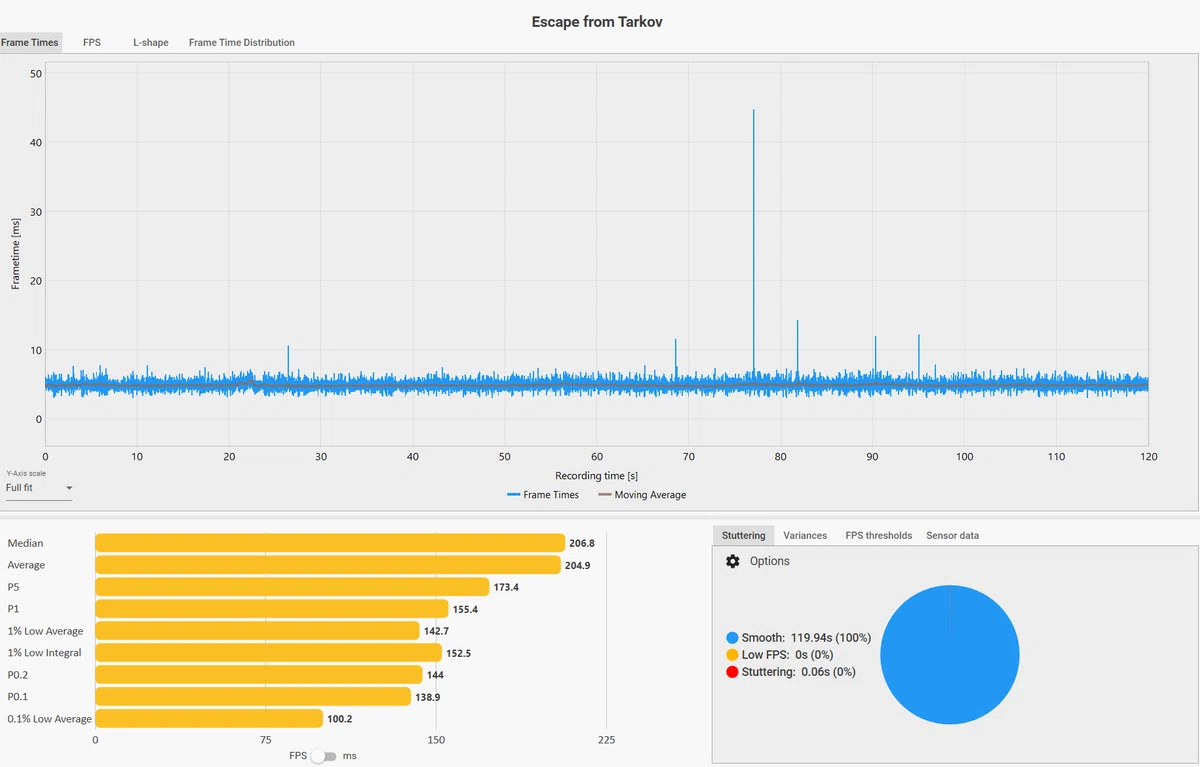Screen dimensions: 1200x767
Task: Open the FPS thresholds tab
Action: point(879,535)
